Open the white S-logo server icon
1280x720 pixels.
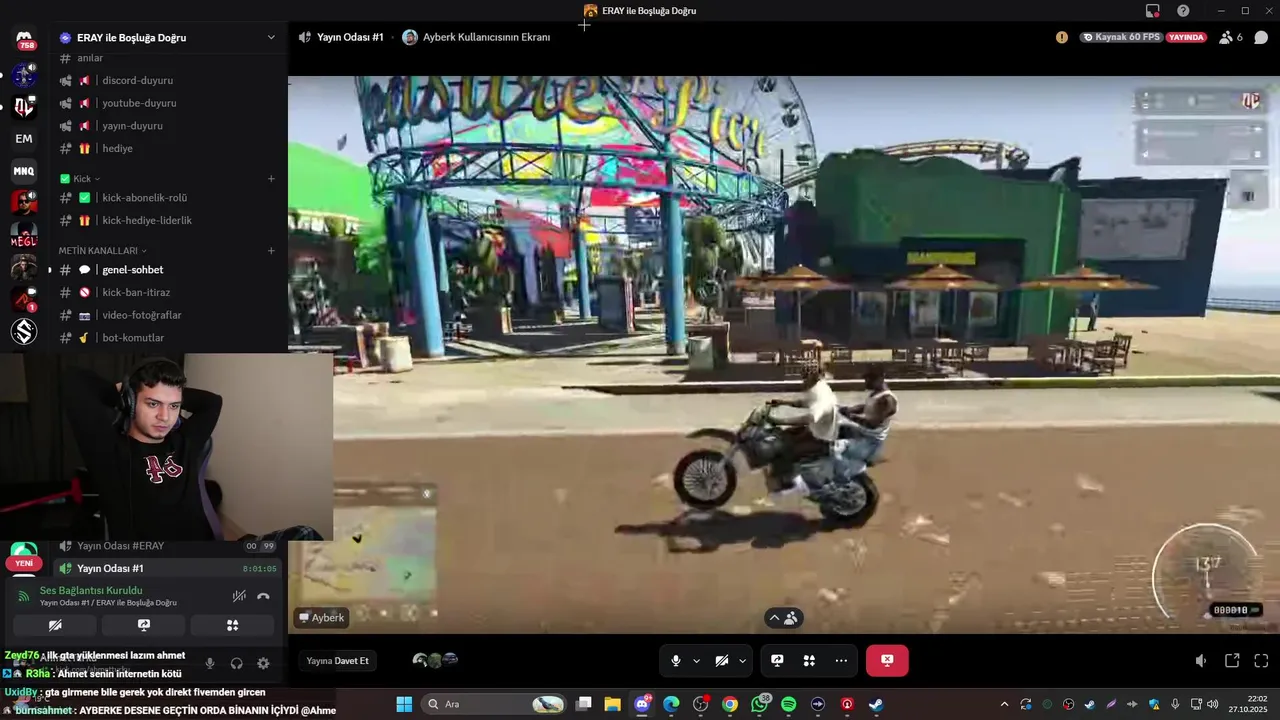(24, 331)
